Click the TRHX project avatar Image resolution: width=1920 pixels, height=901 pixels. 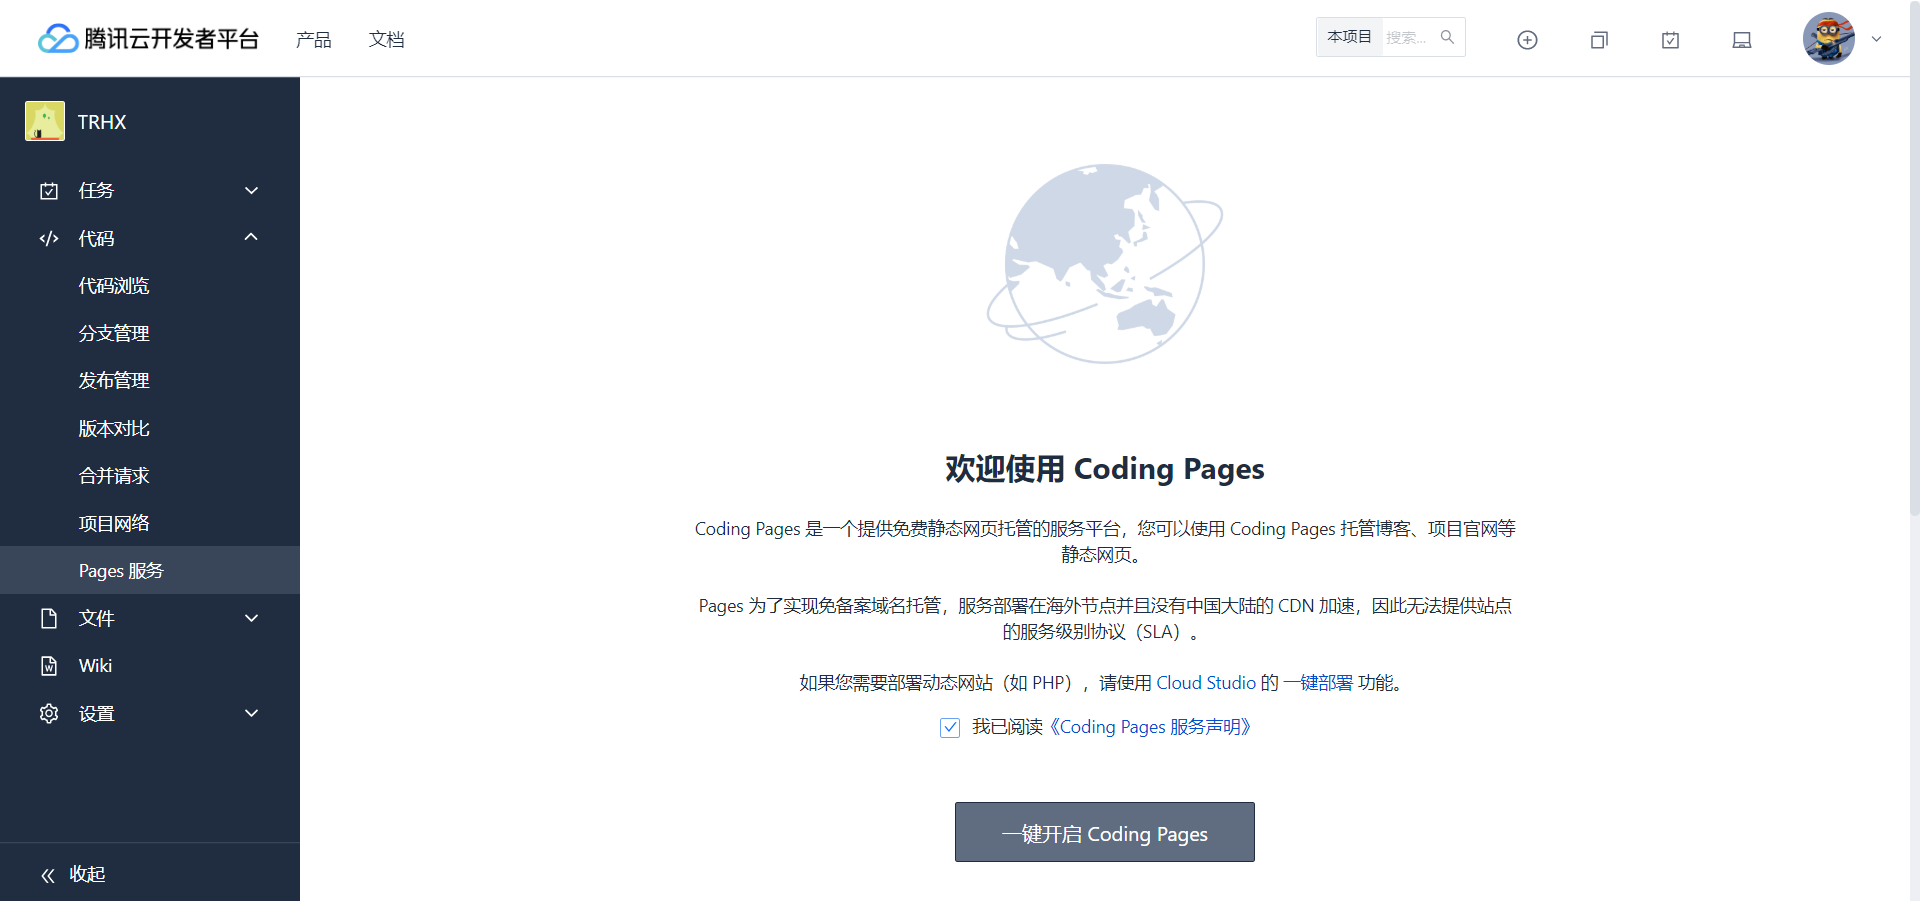(x=45, y=121)
